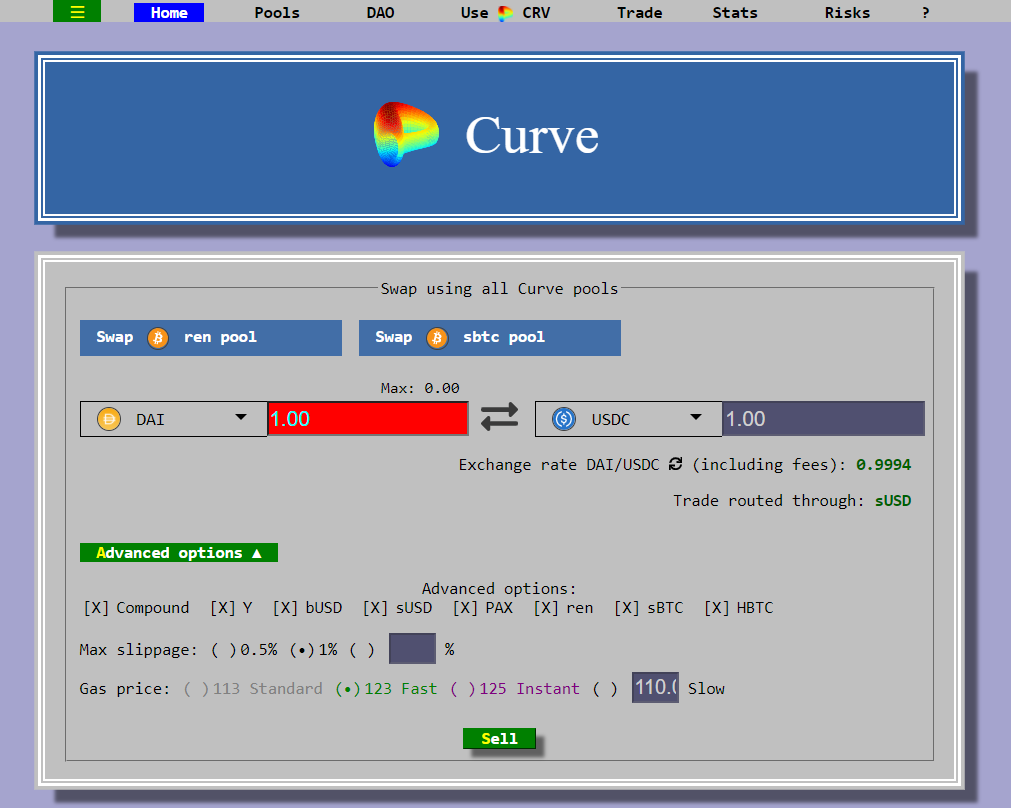Image resolution: width=1011 pixels, height=808 pixels.
Task: Click the DAI coin icon
Action: tap(109, 419)
